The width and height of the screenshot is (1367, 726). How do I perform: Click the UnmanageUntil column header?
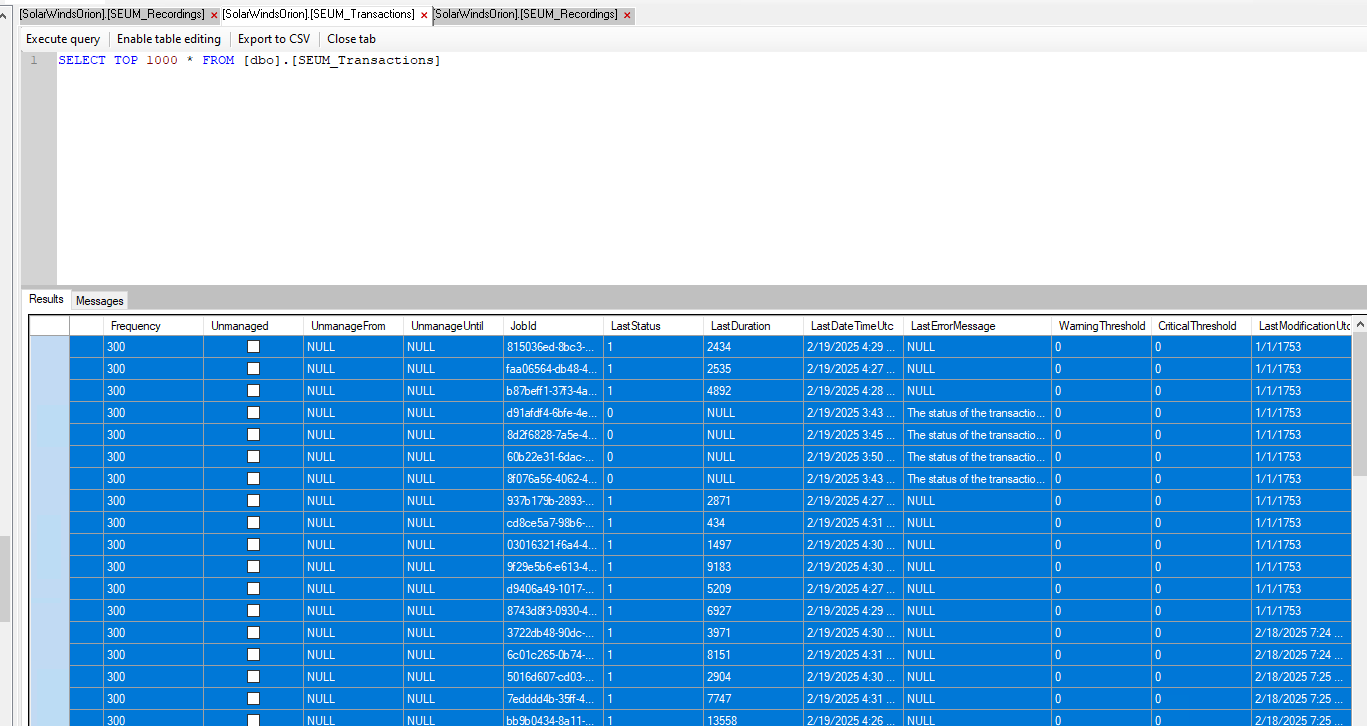point(453,326)
